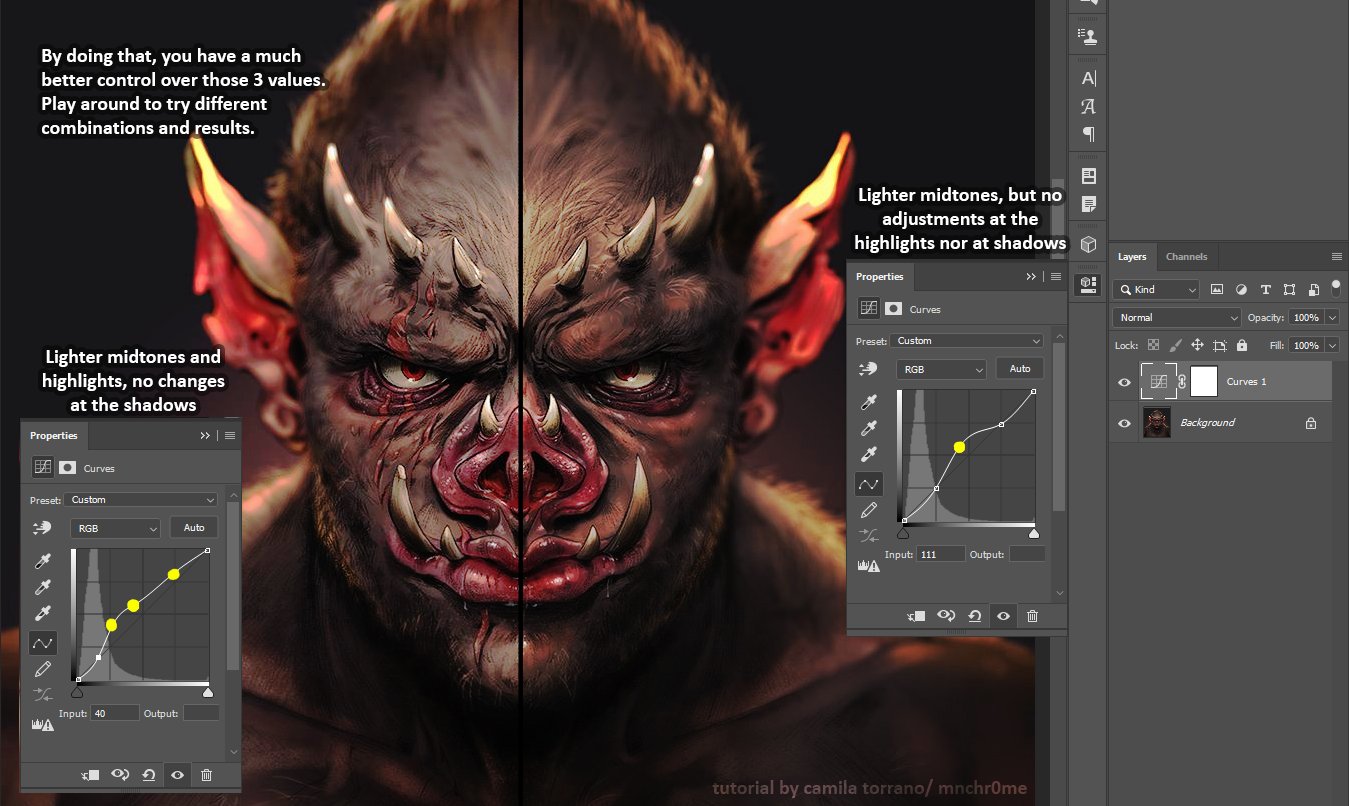Open the Paragraph panel icon
The width and height of the screenshot is (1349, 806).
pyautogui.click(x=1088, y=134)
